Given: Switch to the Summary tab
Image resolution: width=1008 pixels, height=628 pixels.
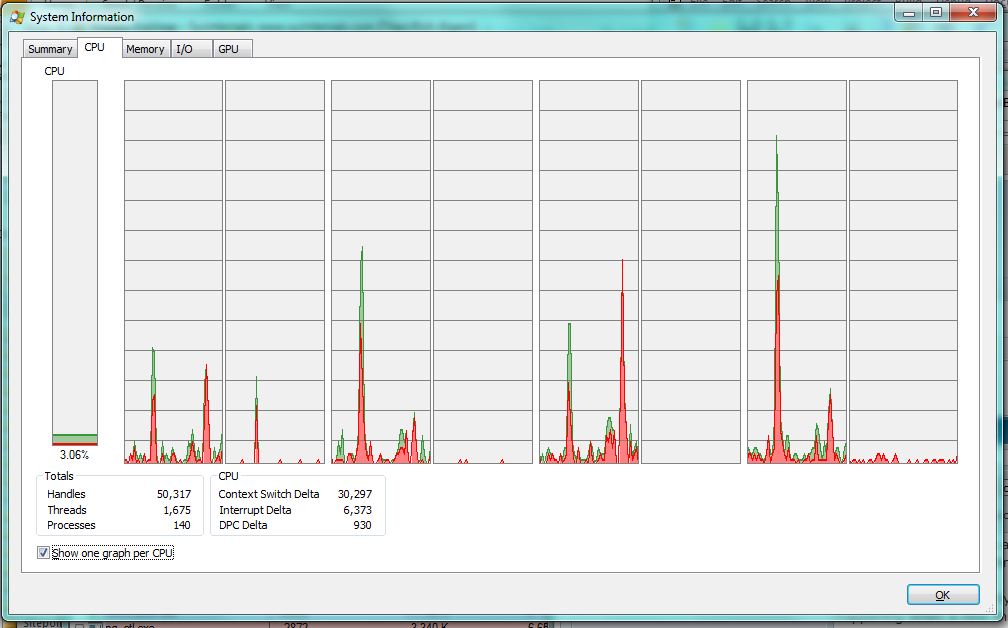Looking at the screenshot, I should [50, 49].
